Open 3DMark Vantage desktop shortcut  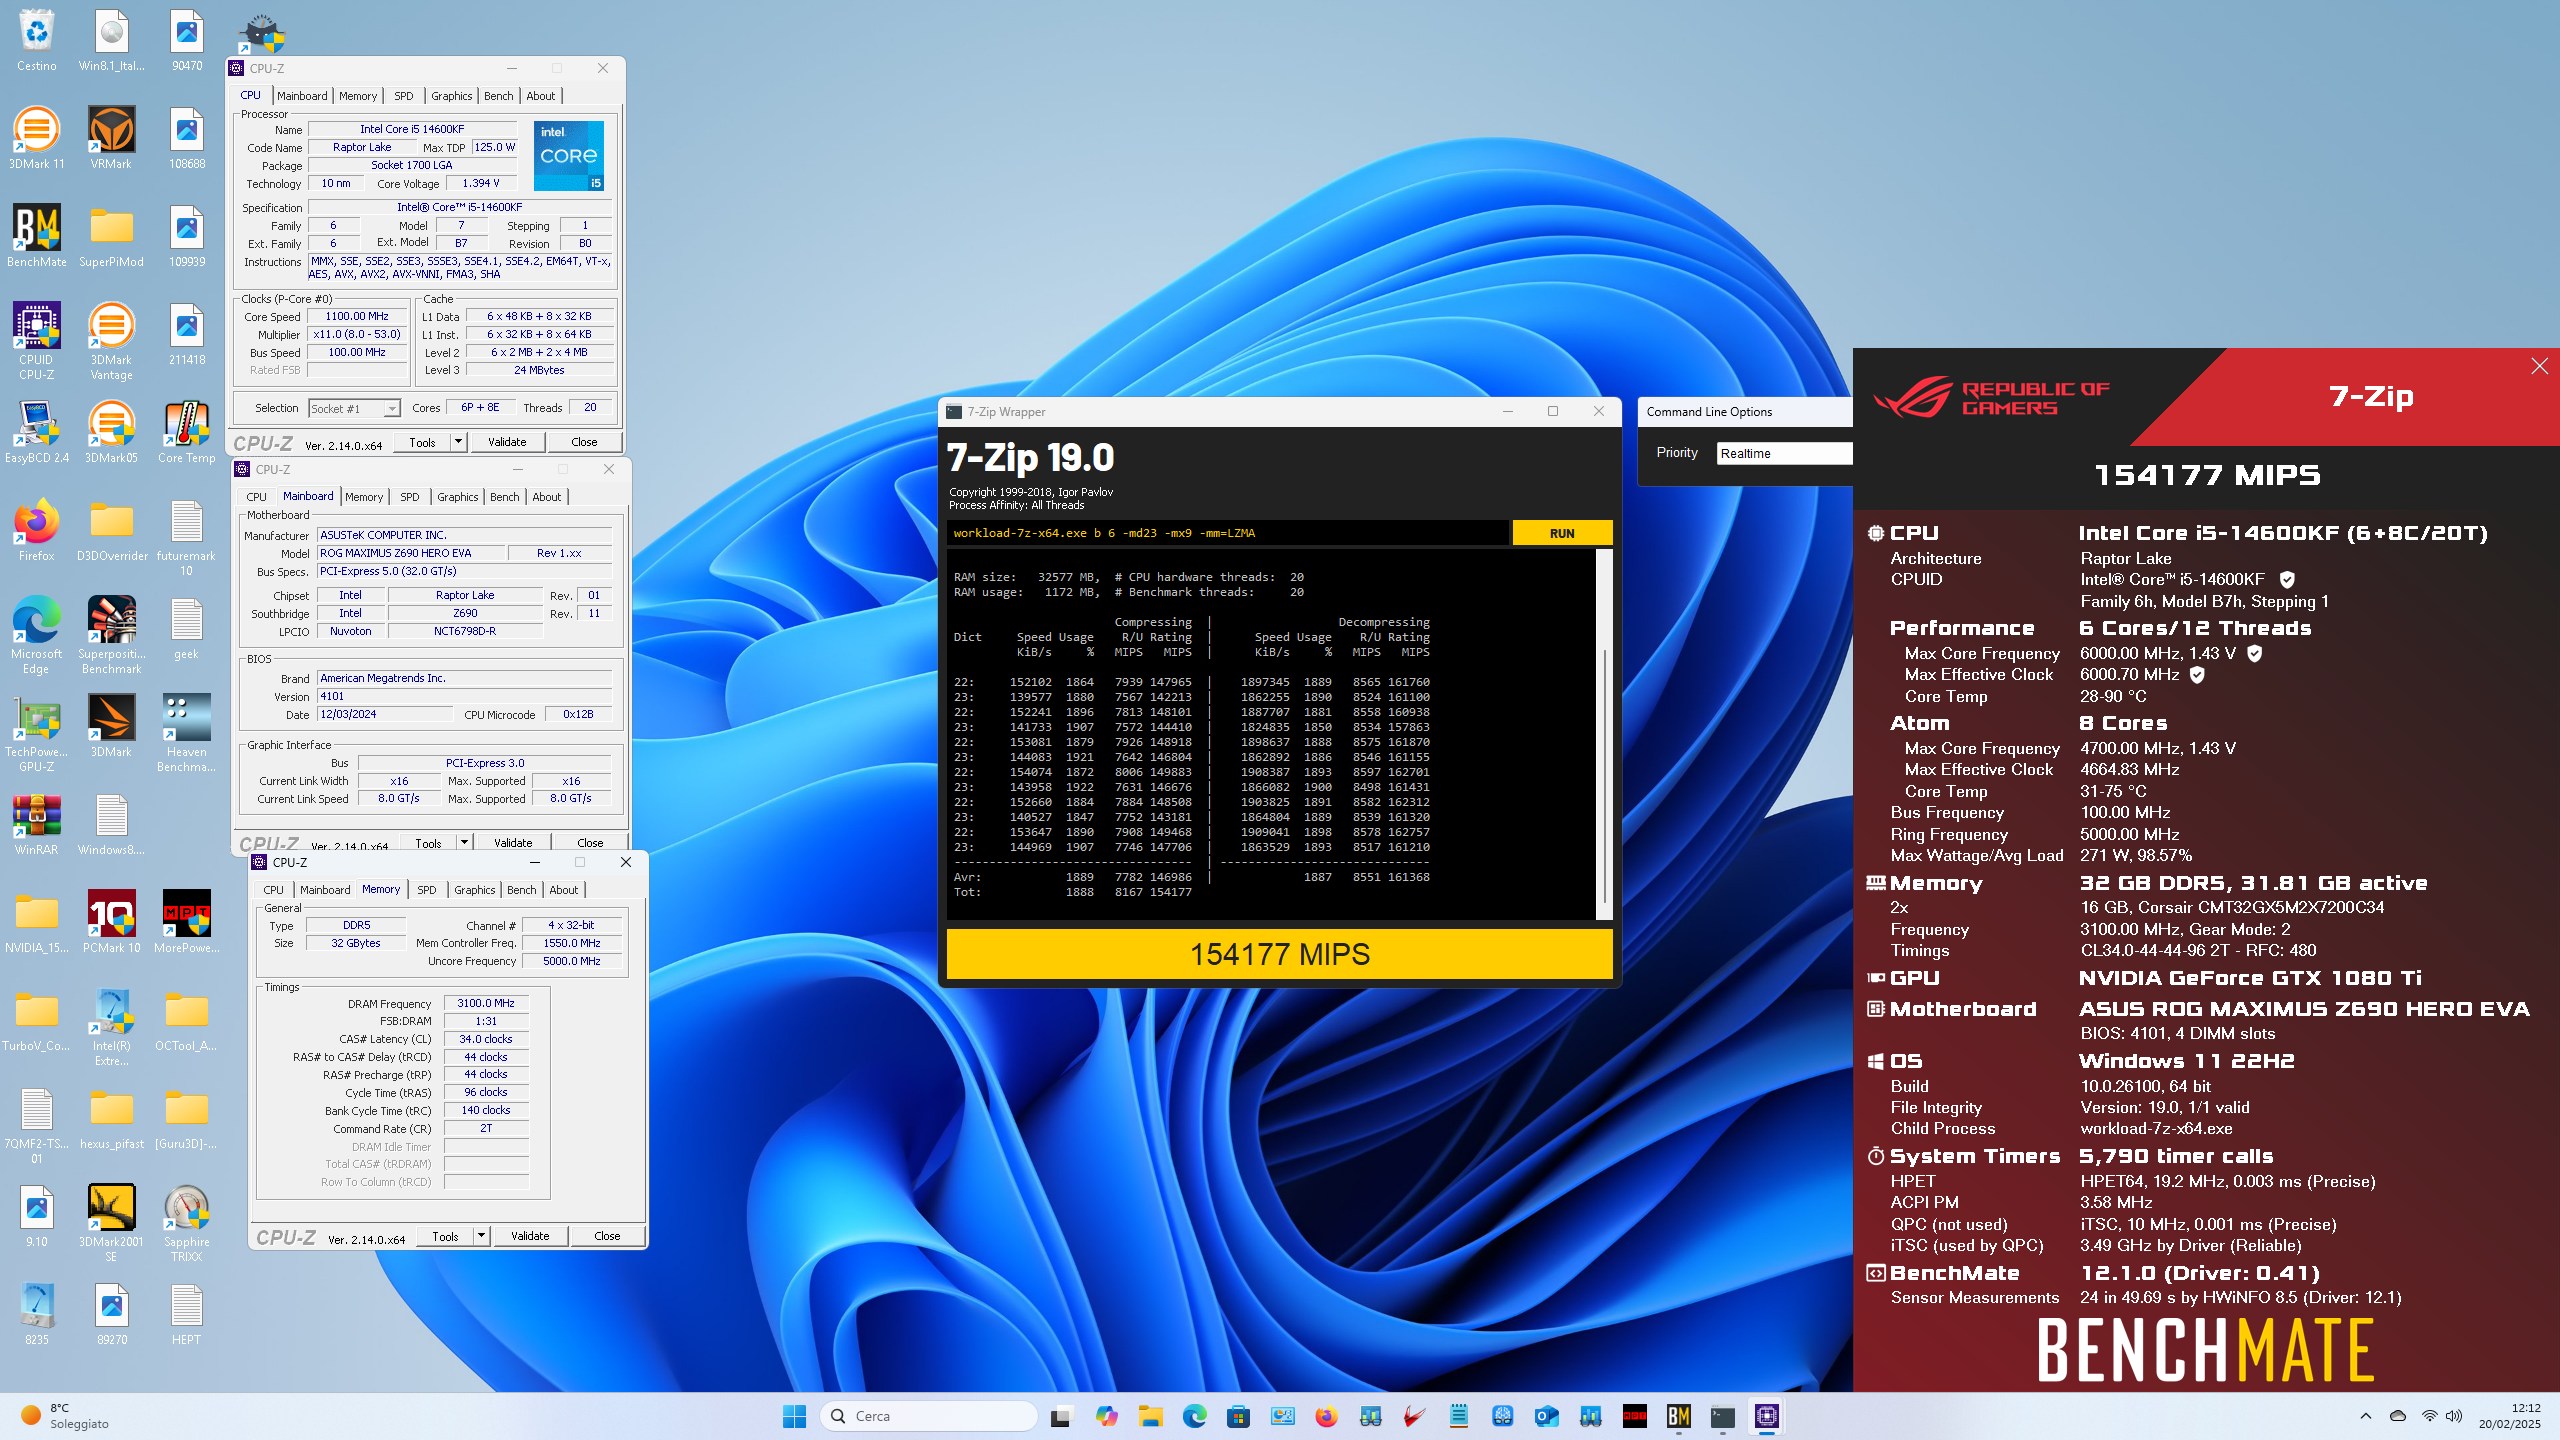111,340
